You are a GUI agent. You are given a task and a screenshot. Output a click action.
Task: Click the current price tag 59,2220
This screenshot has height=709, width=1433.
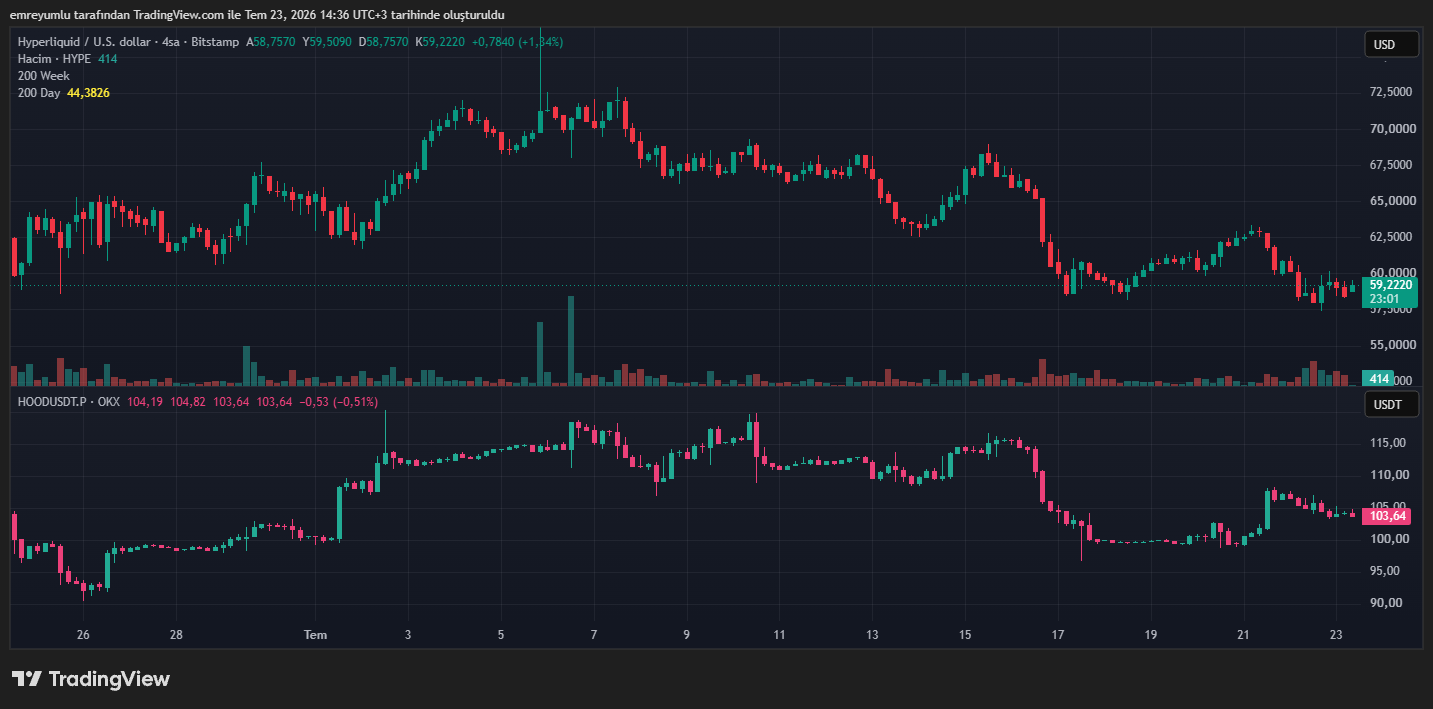tap(1390, 284)
